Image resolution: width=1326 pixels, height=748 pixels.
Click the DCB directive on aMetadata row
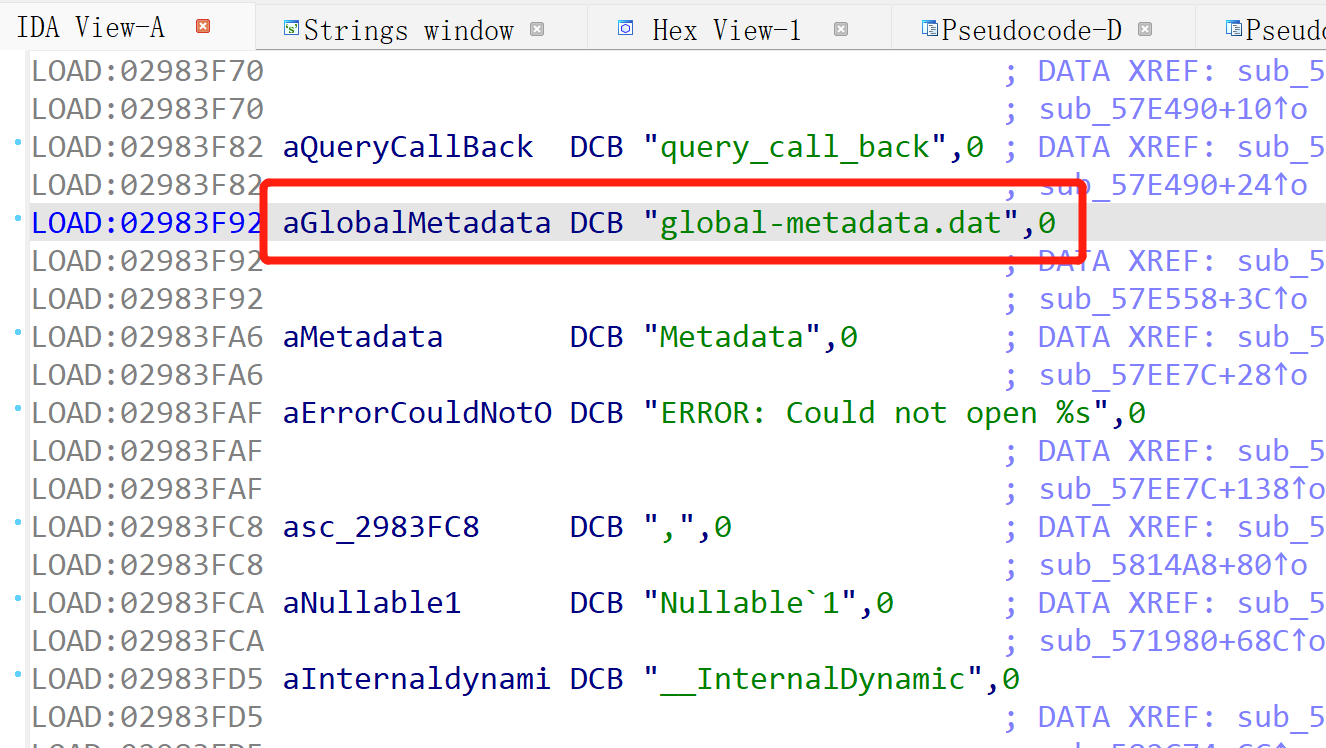pos(597,337)
